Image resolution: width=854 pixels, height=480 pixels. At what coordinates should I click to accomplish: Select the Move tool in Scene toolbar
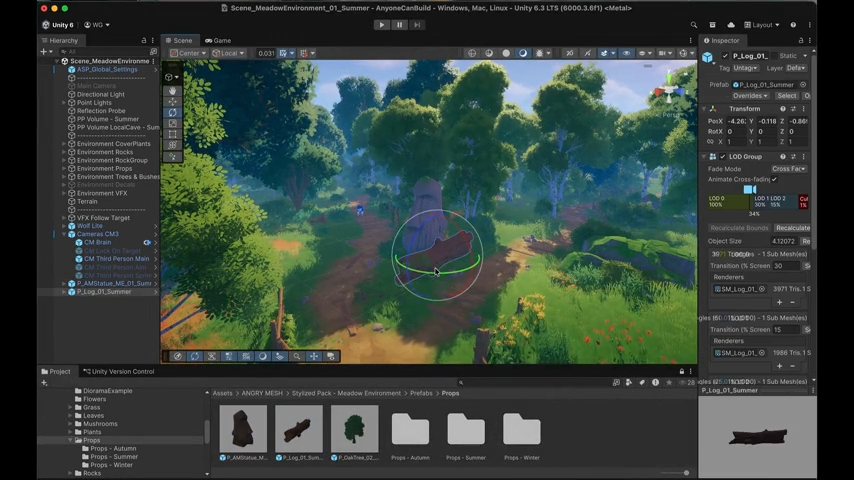click(x=173, y=101)
